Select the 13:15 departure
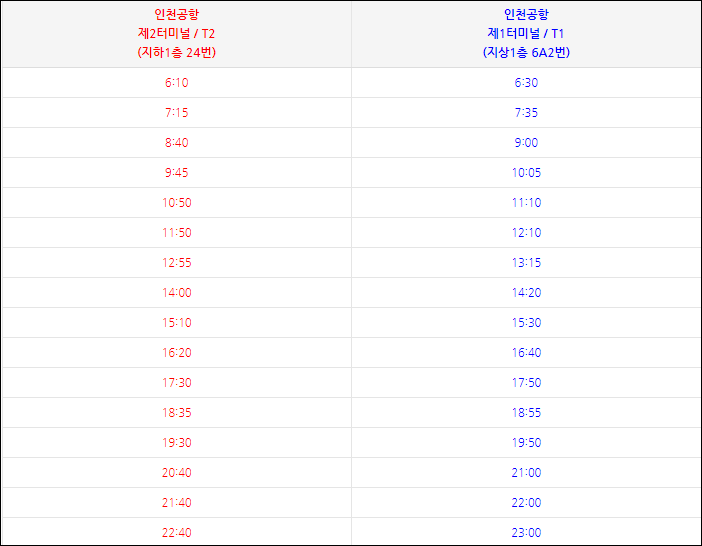Viewport: 702px width, 546px height. [526, 263]
